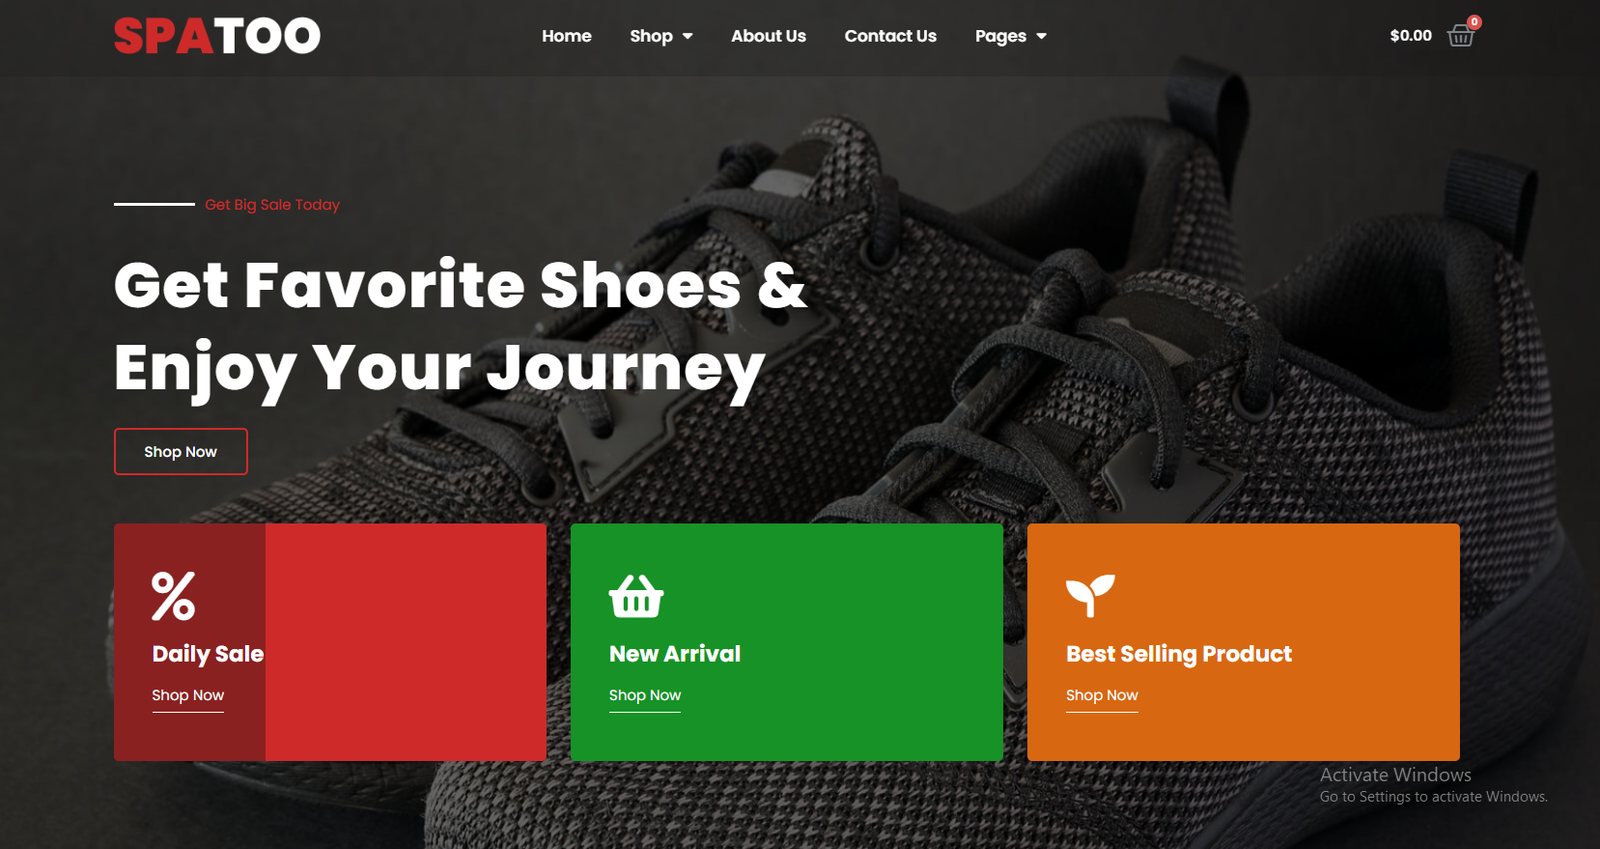Select the Best Selling Product heading
1600x849 pixels.
click(1179, 654)
